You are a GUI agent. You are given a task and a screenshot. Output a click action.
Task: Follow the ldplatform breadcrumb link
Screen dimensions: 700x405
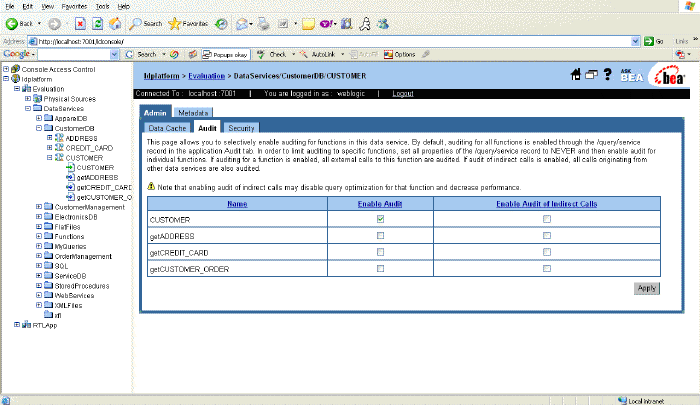coord(161,76)
